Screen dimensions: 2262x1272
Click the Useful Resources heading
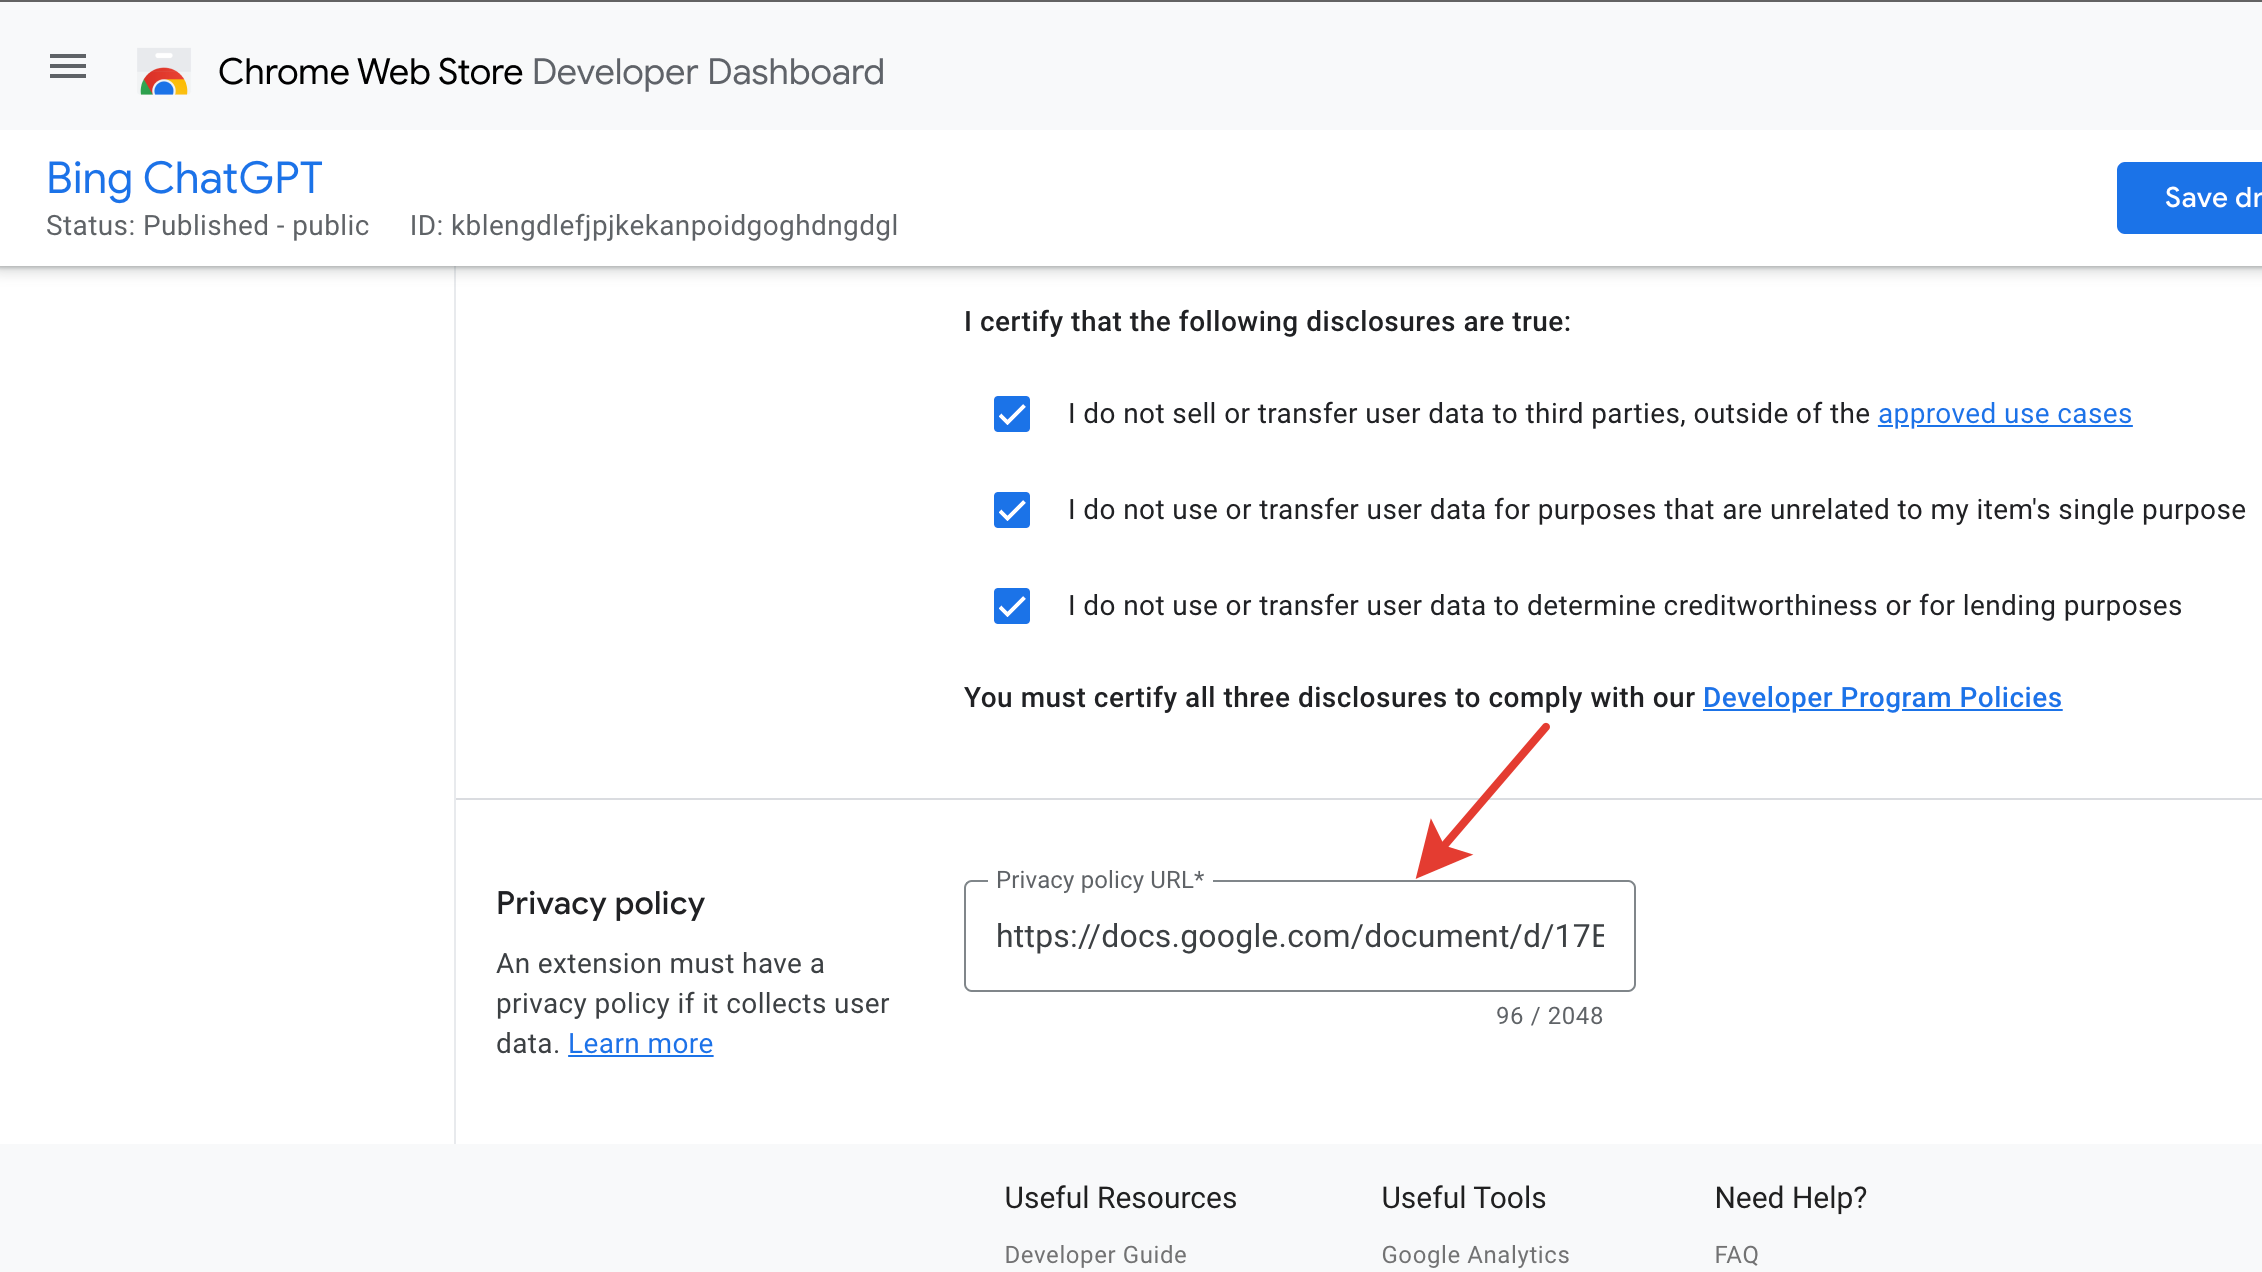[1120, 1198]
